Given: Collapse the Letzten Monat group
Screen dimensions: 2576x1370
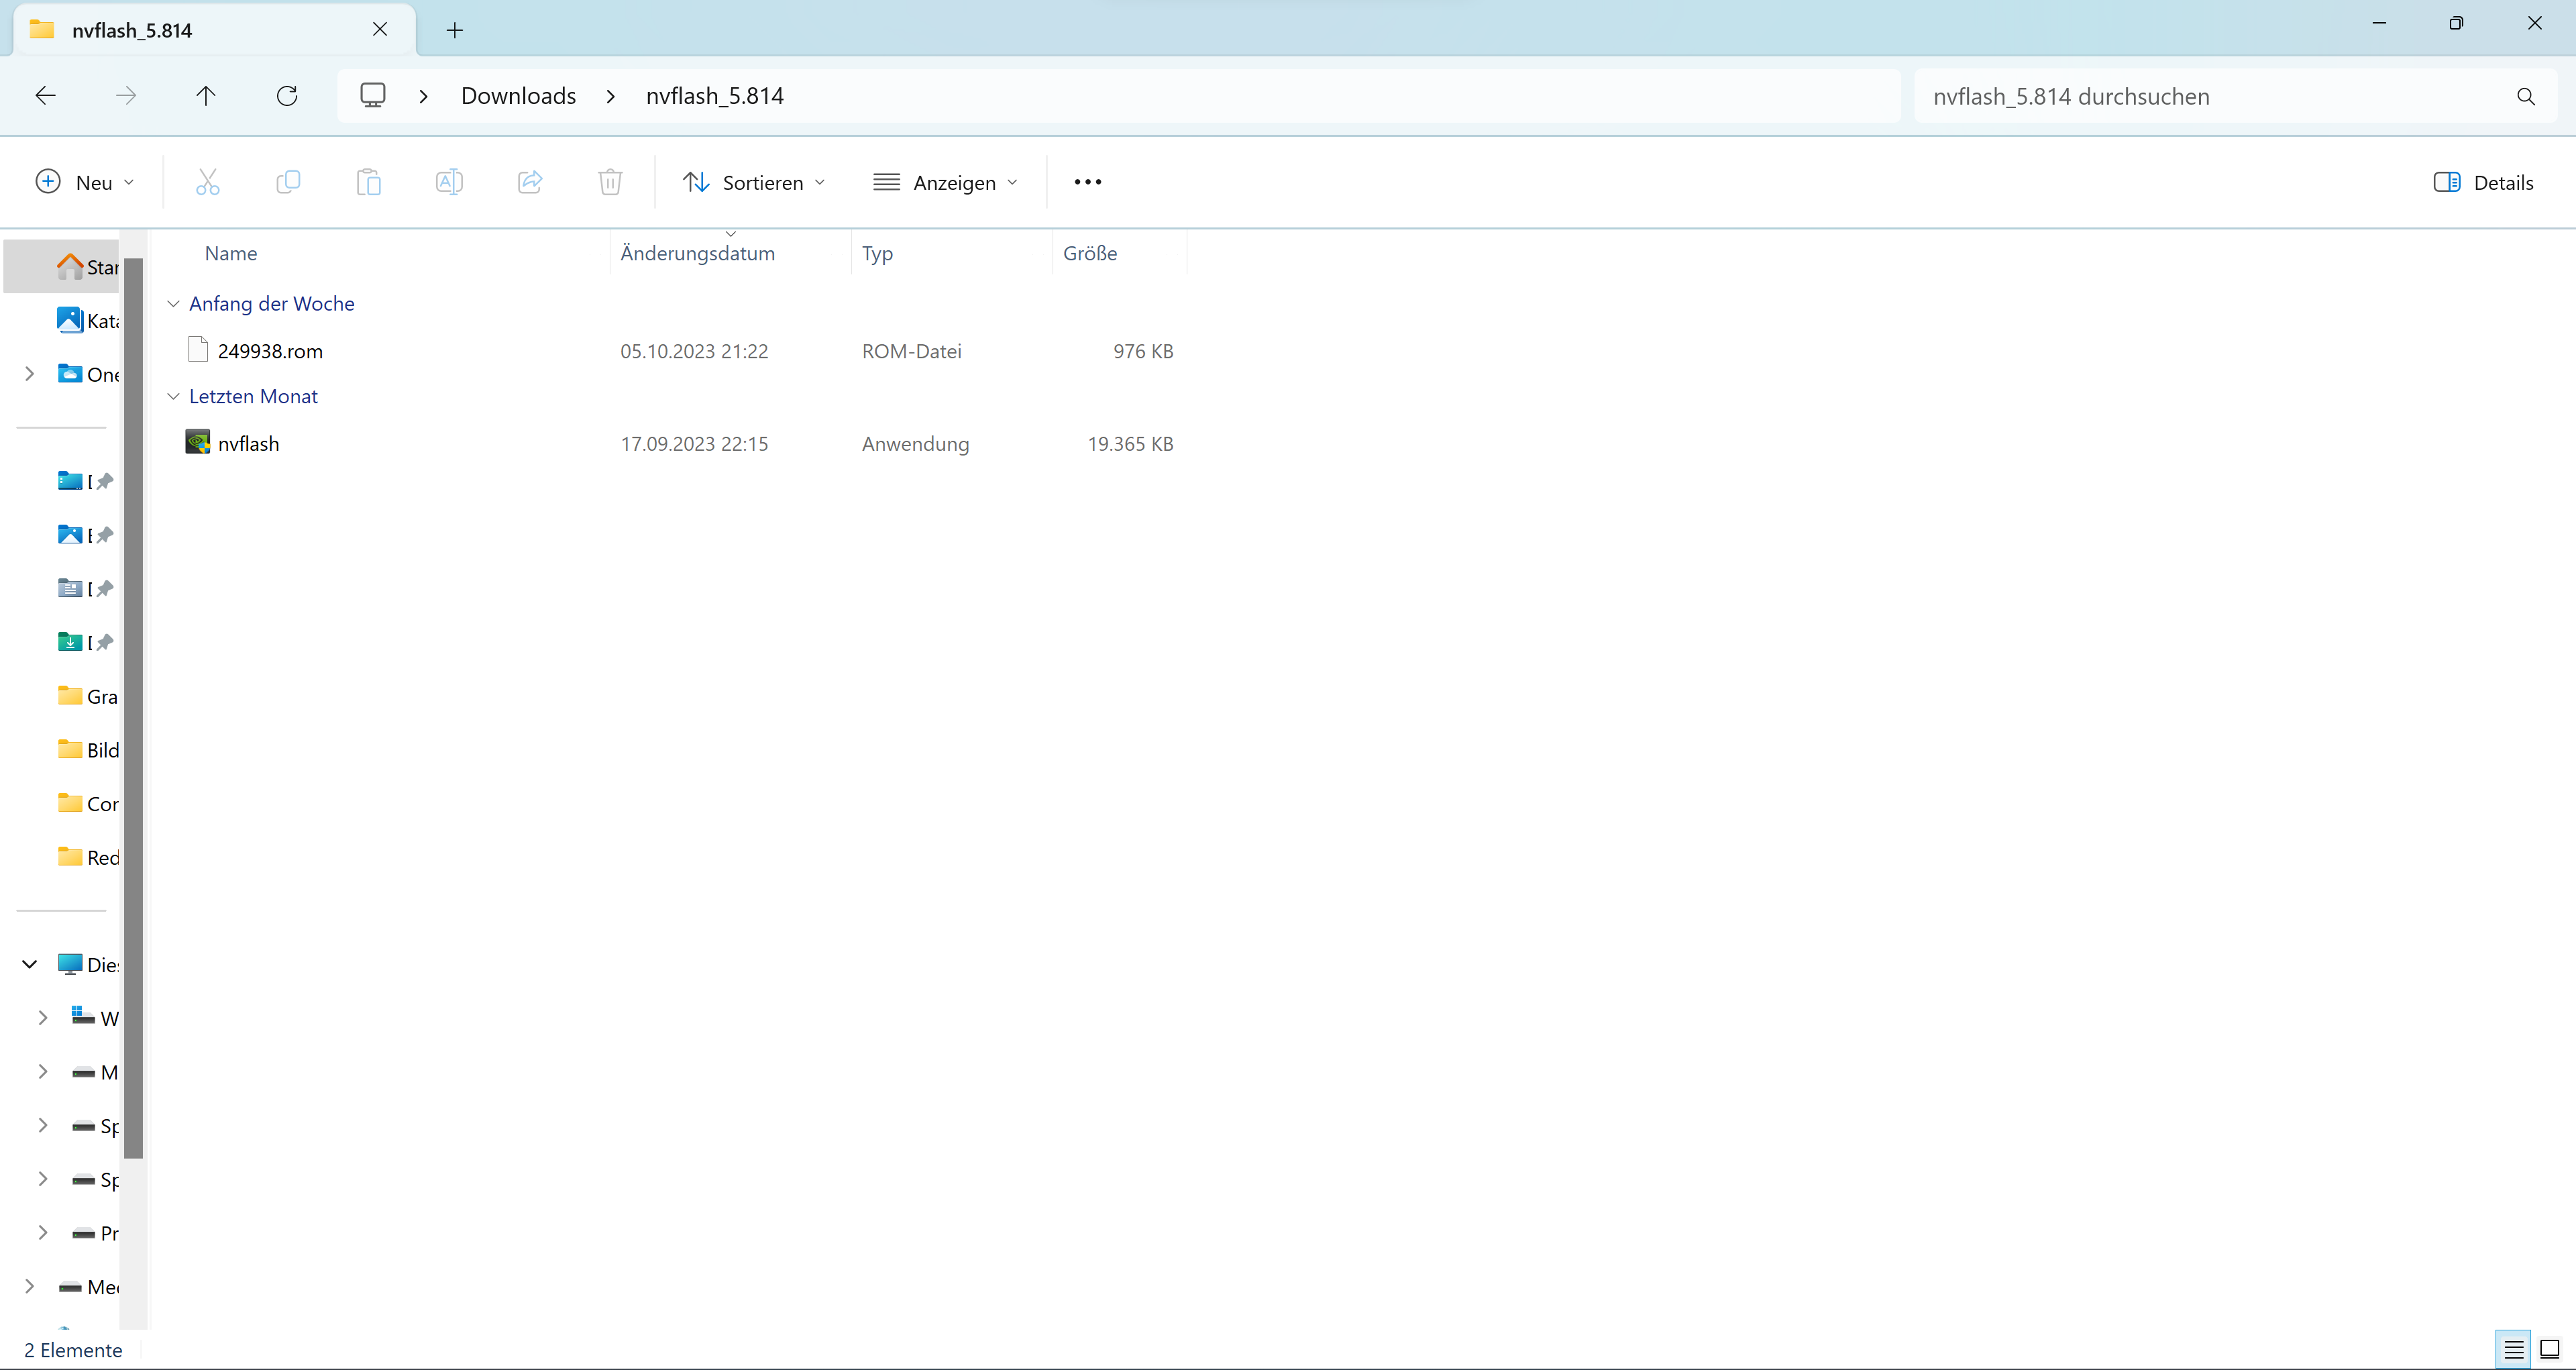Looking at the screenshot, I should tap(173, 397).
